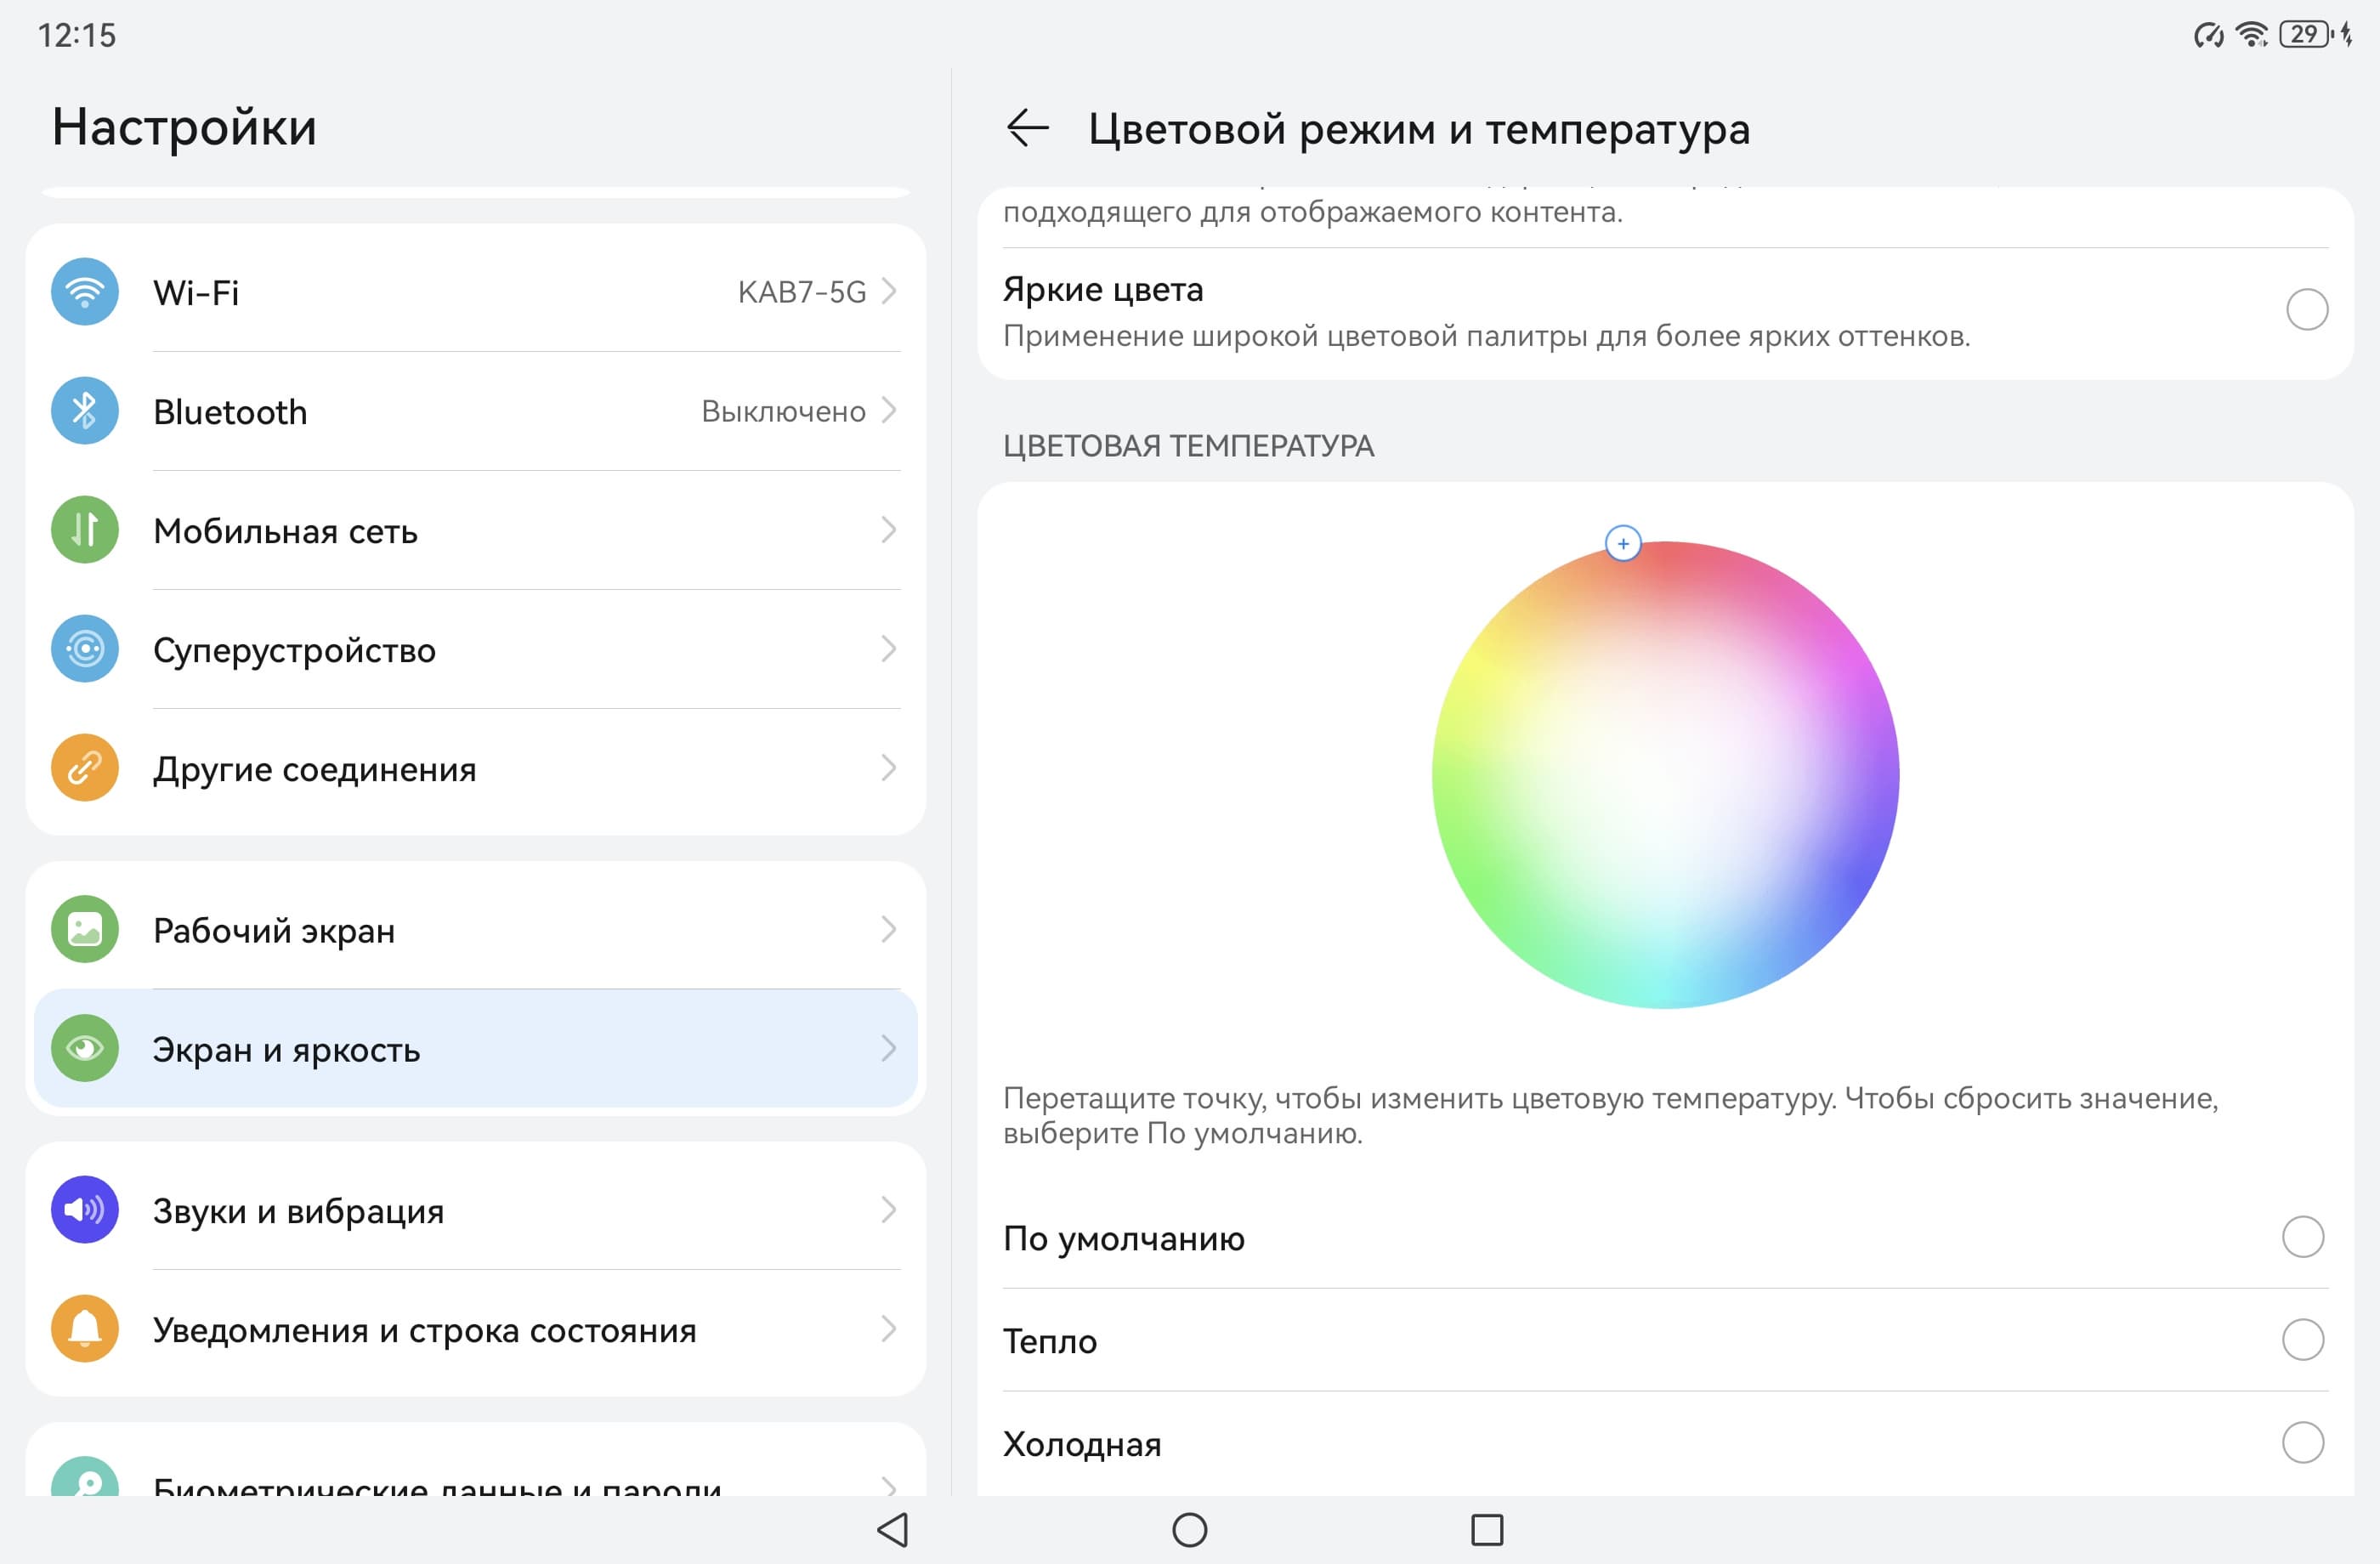Tap the chevron on the Экран и яркость row

[x=888, y=1048]
